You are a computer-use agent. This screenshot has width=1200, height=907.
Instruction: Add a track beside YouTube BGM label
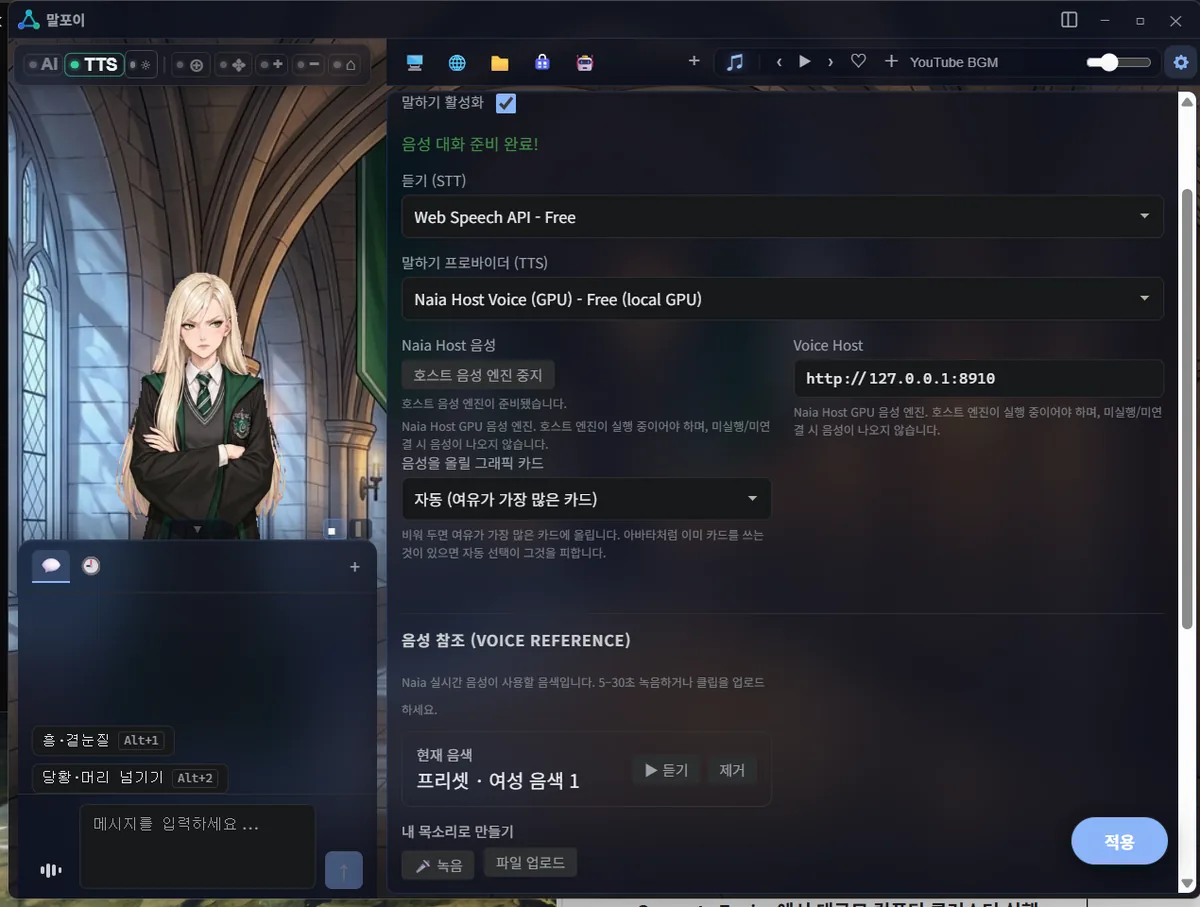(891, 62)
